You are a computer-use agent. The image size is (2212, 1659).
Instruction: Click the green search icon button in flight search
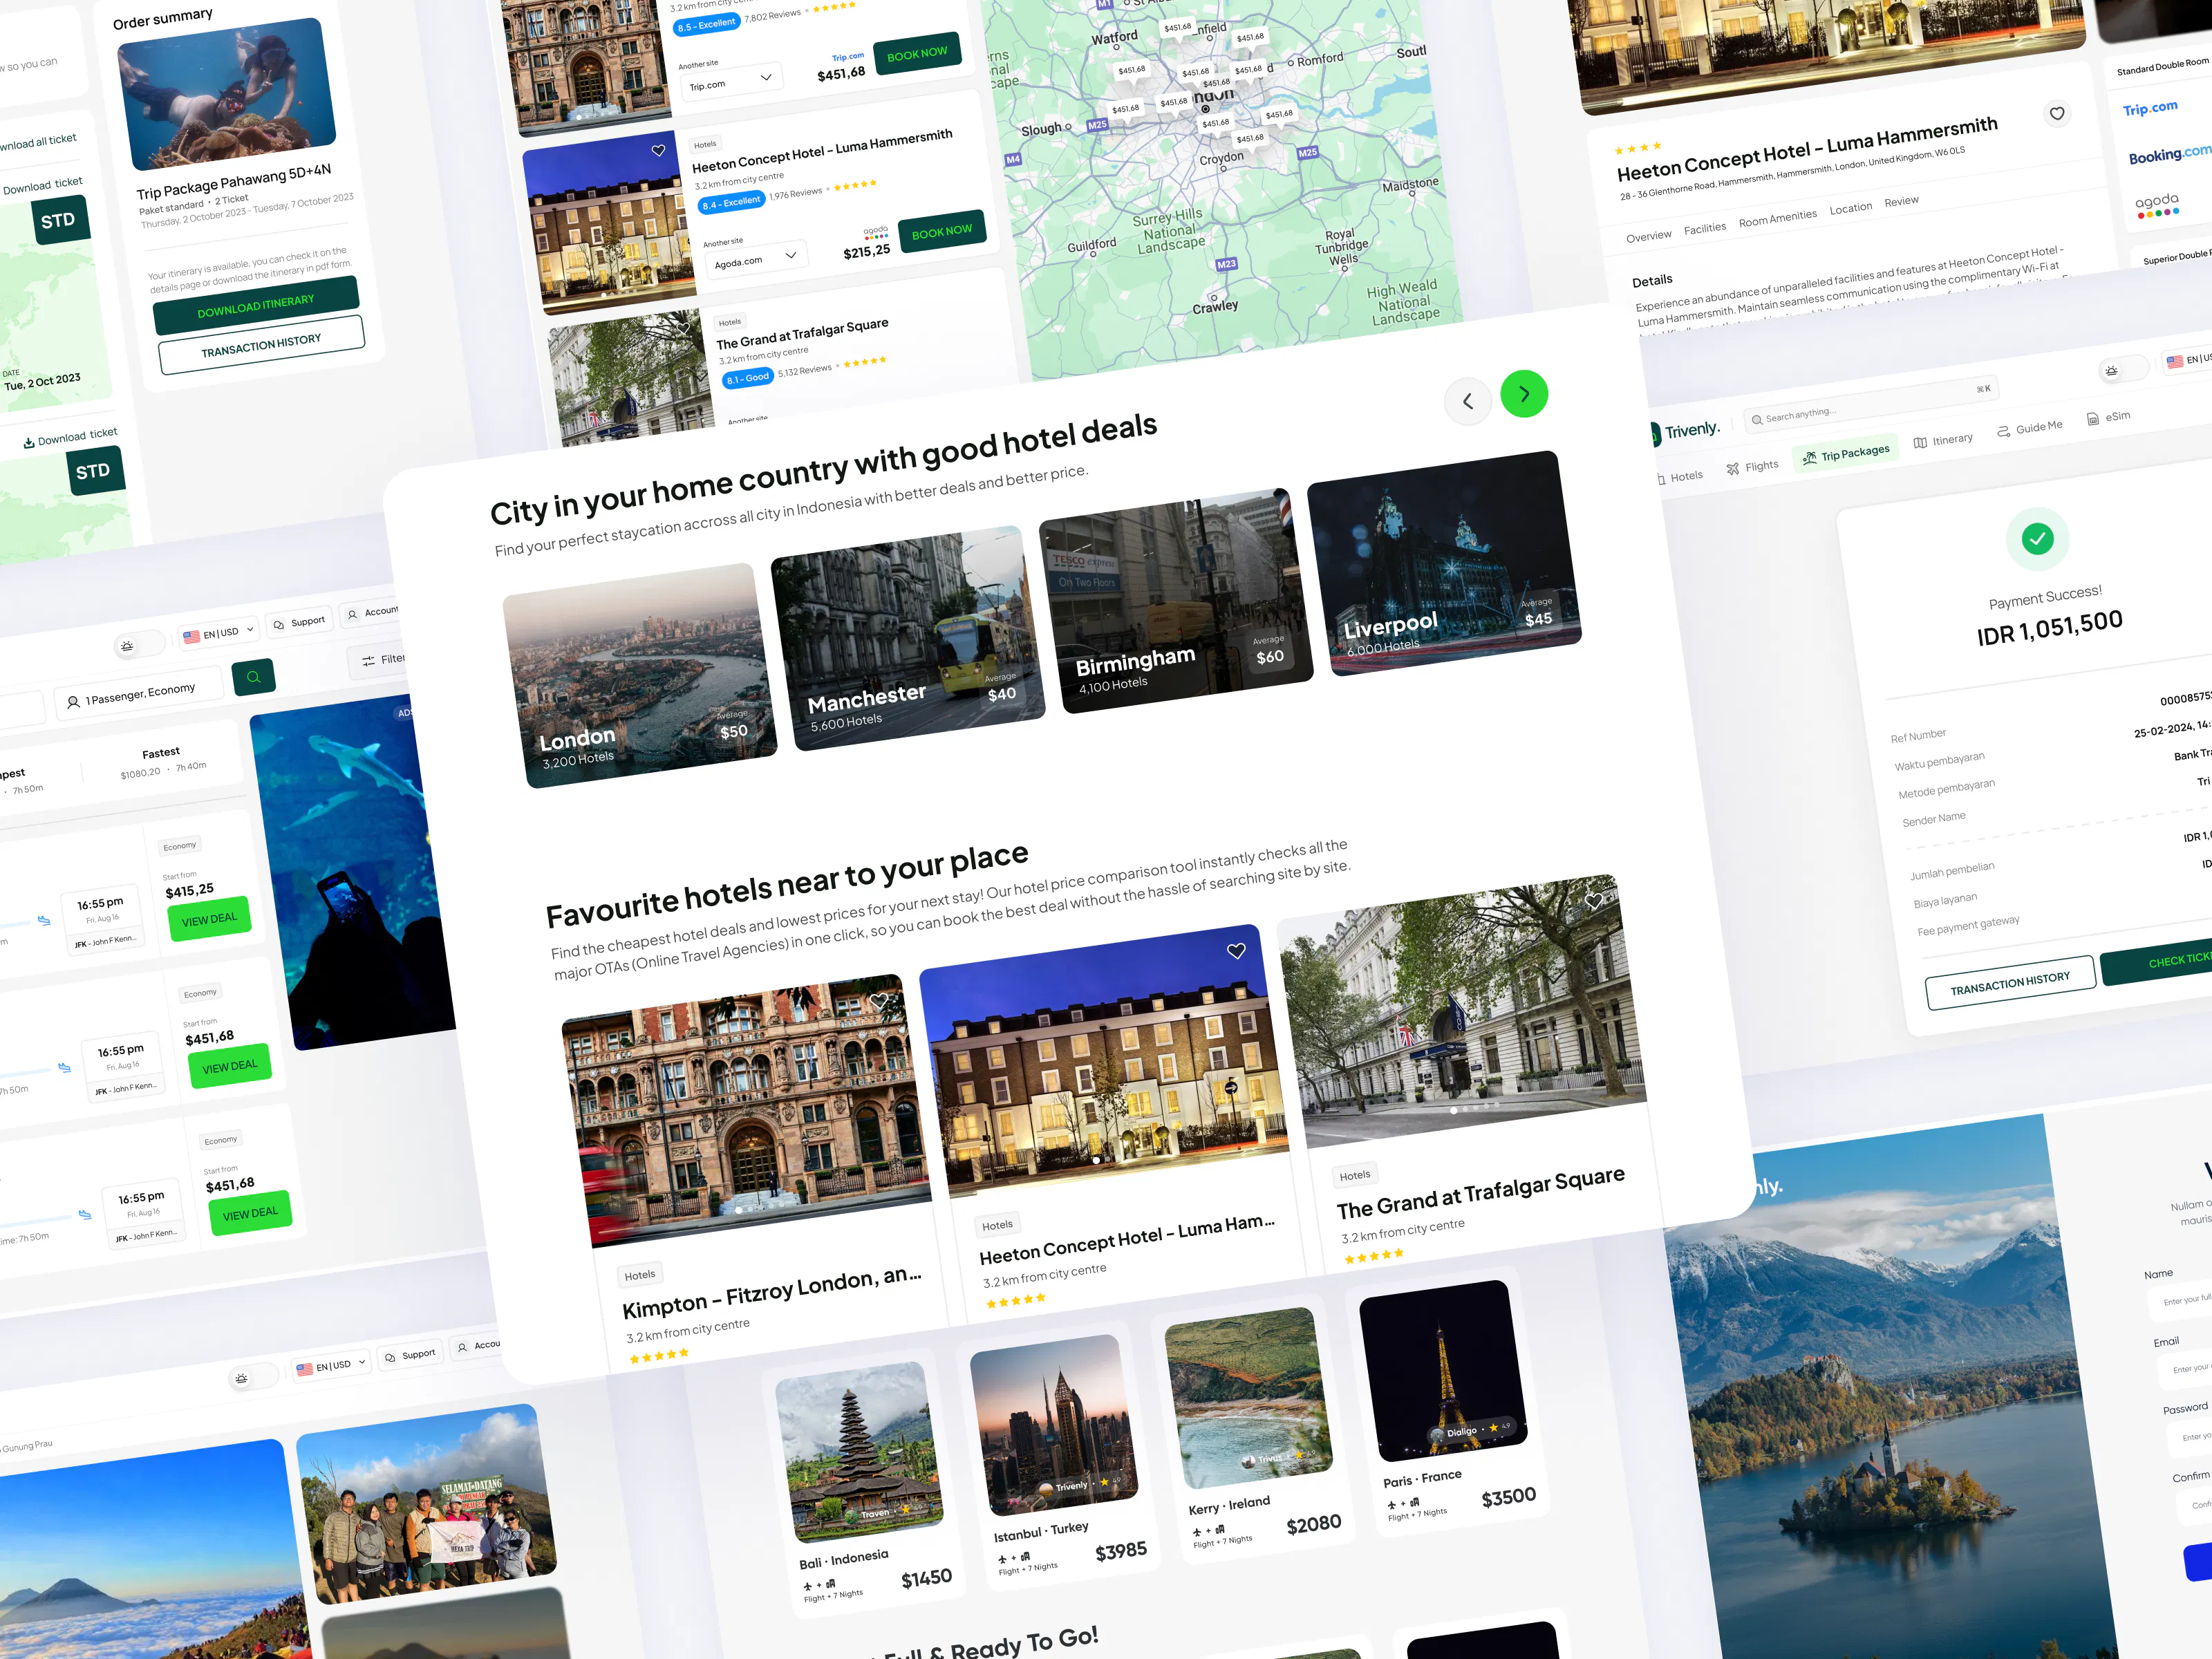click(253, 677)
